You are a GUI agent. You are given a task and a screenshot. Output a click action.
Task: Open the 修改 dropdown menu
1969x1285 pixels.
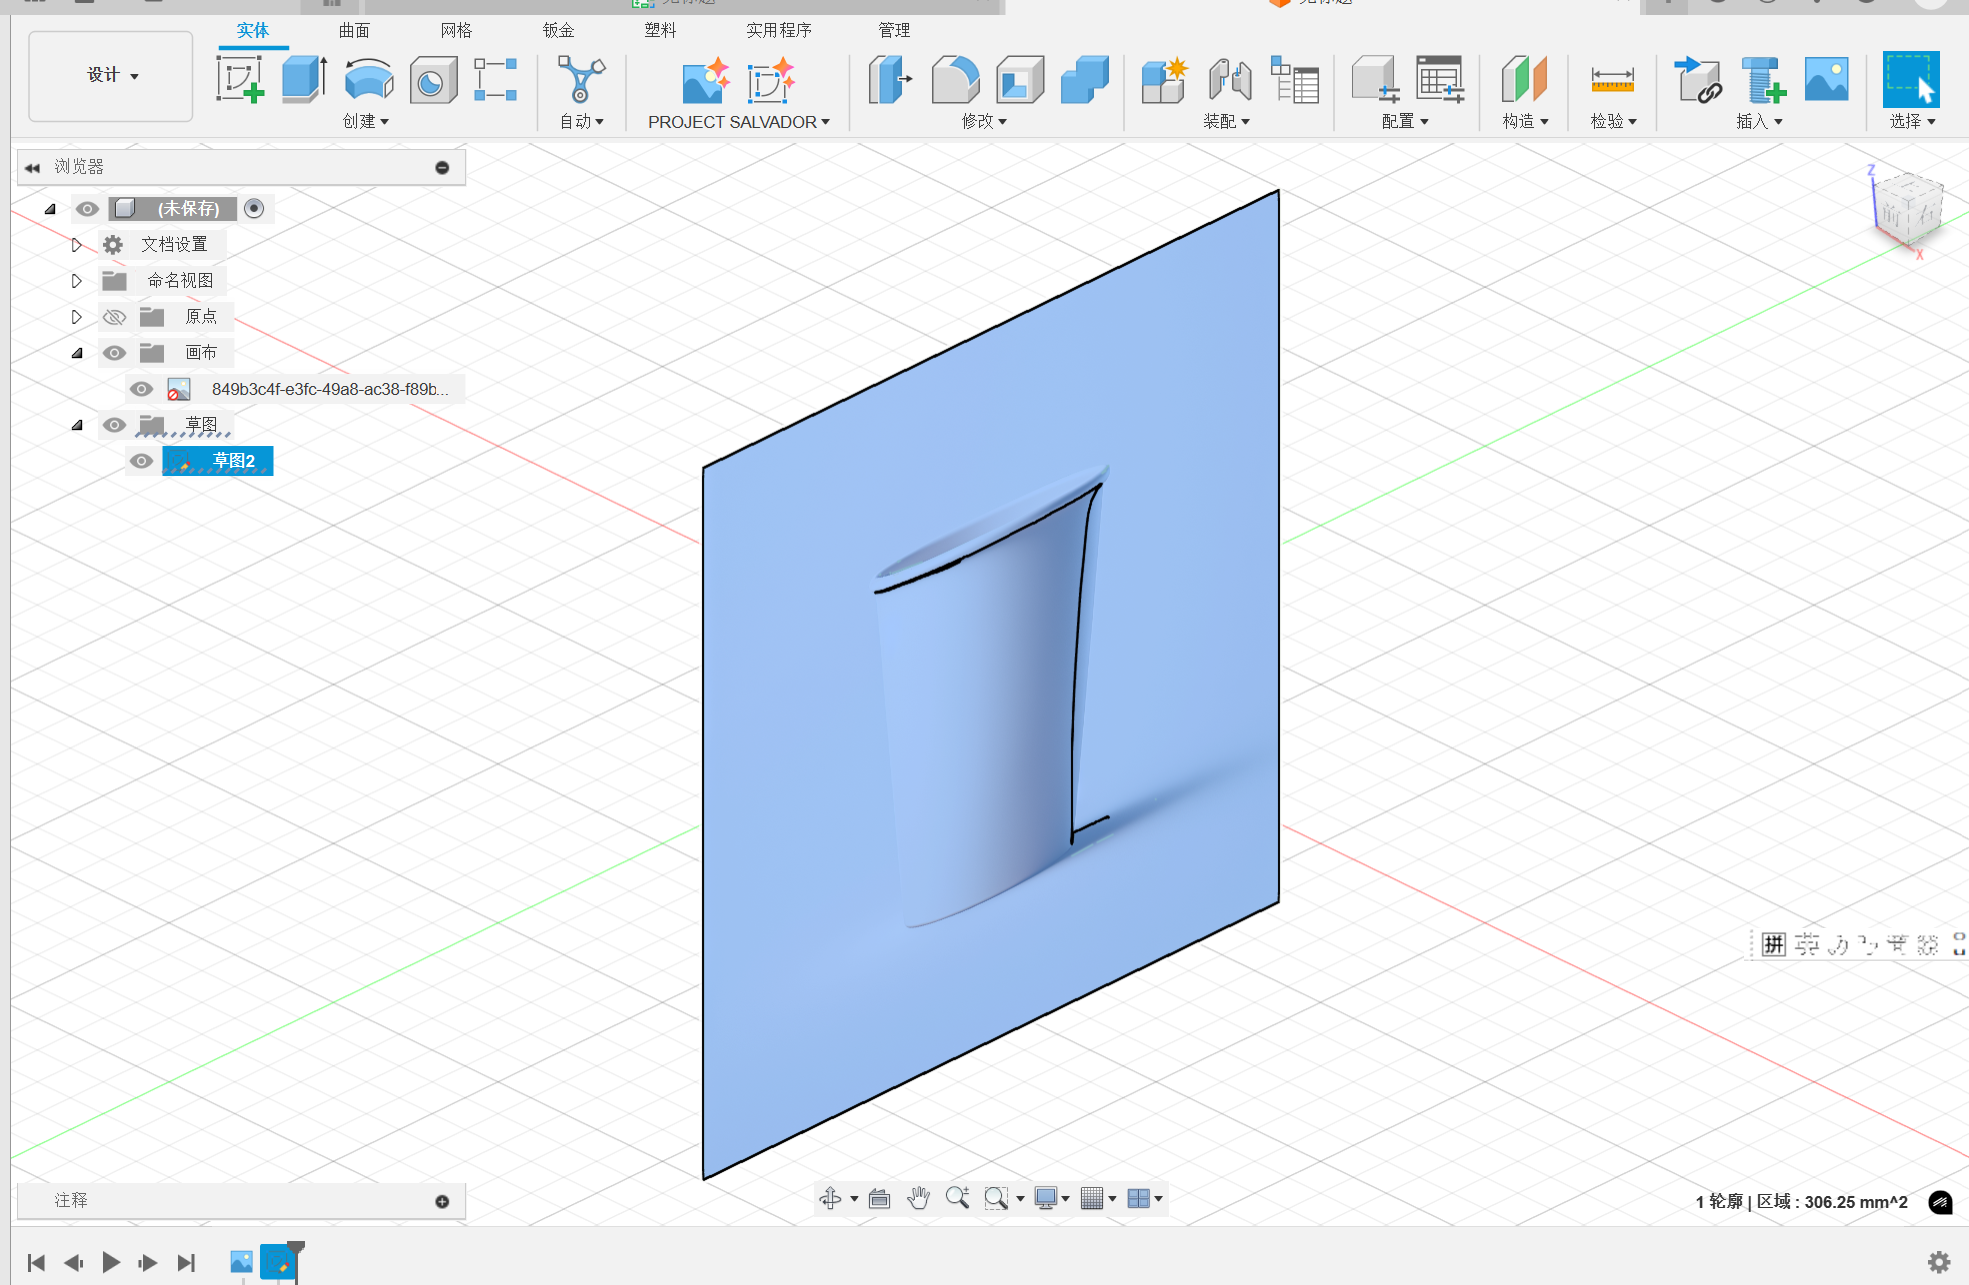984,121
